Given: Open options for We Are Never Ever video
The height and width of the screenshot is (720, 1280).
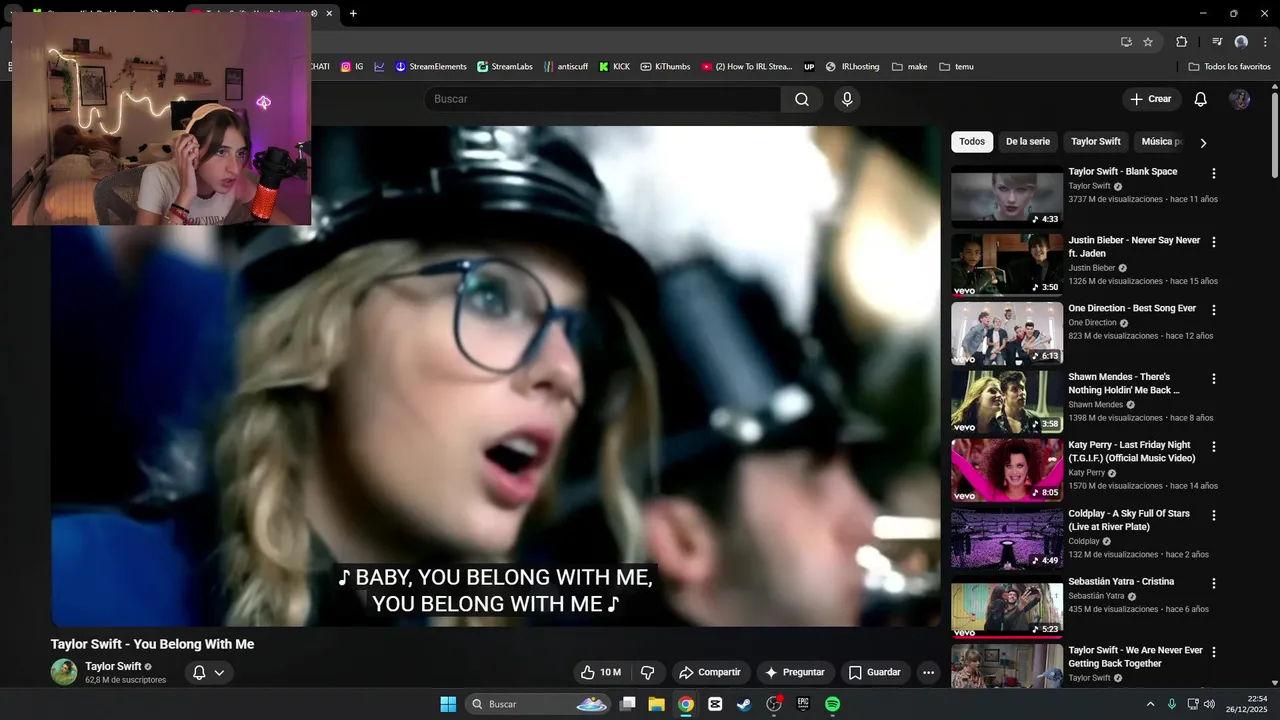Looking at the screenshot, I should [1214, 652].
